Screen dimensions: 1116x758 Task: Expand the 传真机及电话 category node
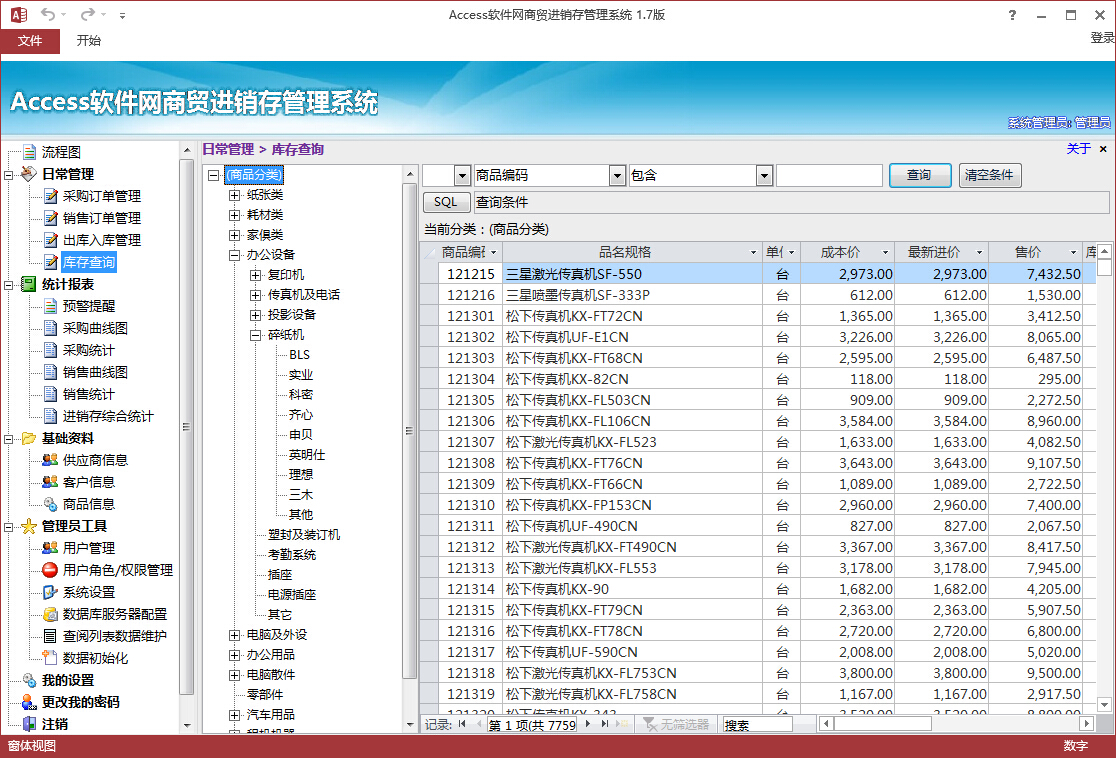(256, 295)
